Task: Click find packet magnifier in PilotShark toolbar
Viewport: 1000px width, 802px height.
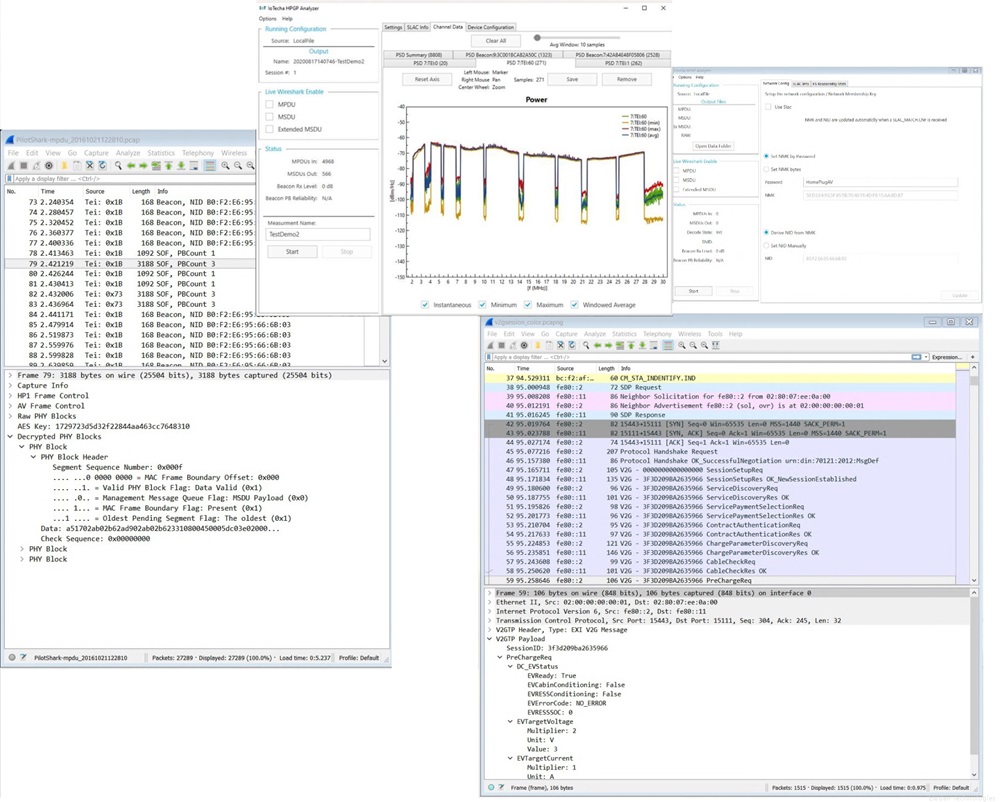Action: click(x=118, y=166)
